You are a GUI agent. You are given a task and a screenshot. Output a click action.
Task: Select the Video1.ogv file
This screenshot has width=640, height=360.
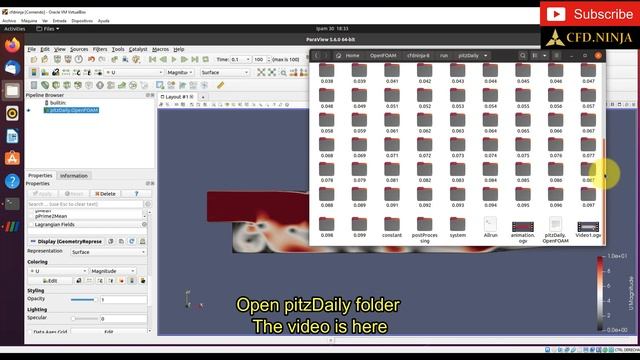tap(588, 229)
